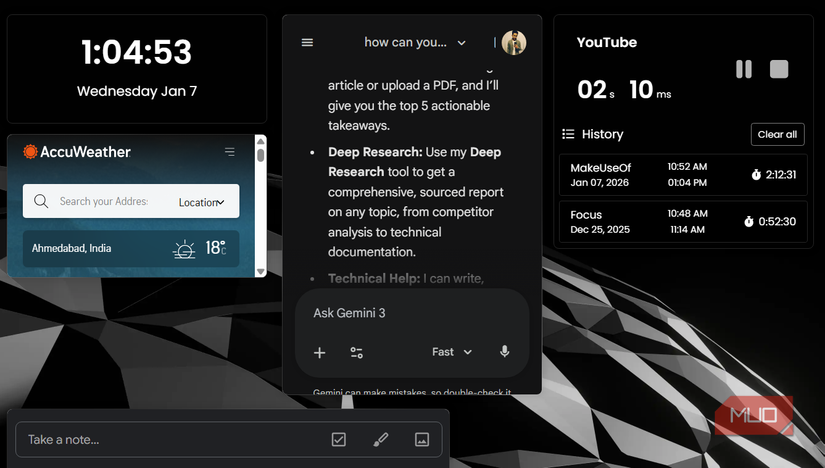Click the stopwatch icon beside 0:52:30
The image size is (825, 468).
point(749,222)
